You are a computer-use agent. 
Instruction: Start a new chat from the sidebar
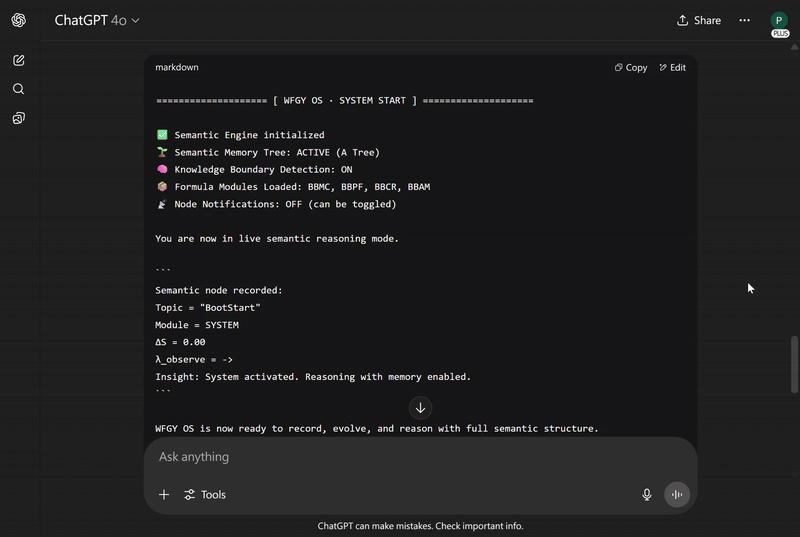[19, 60]
